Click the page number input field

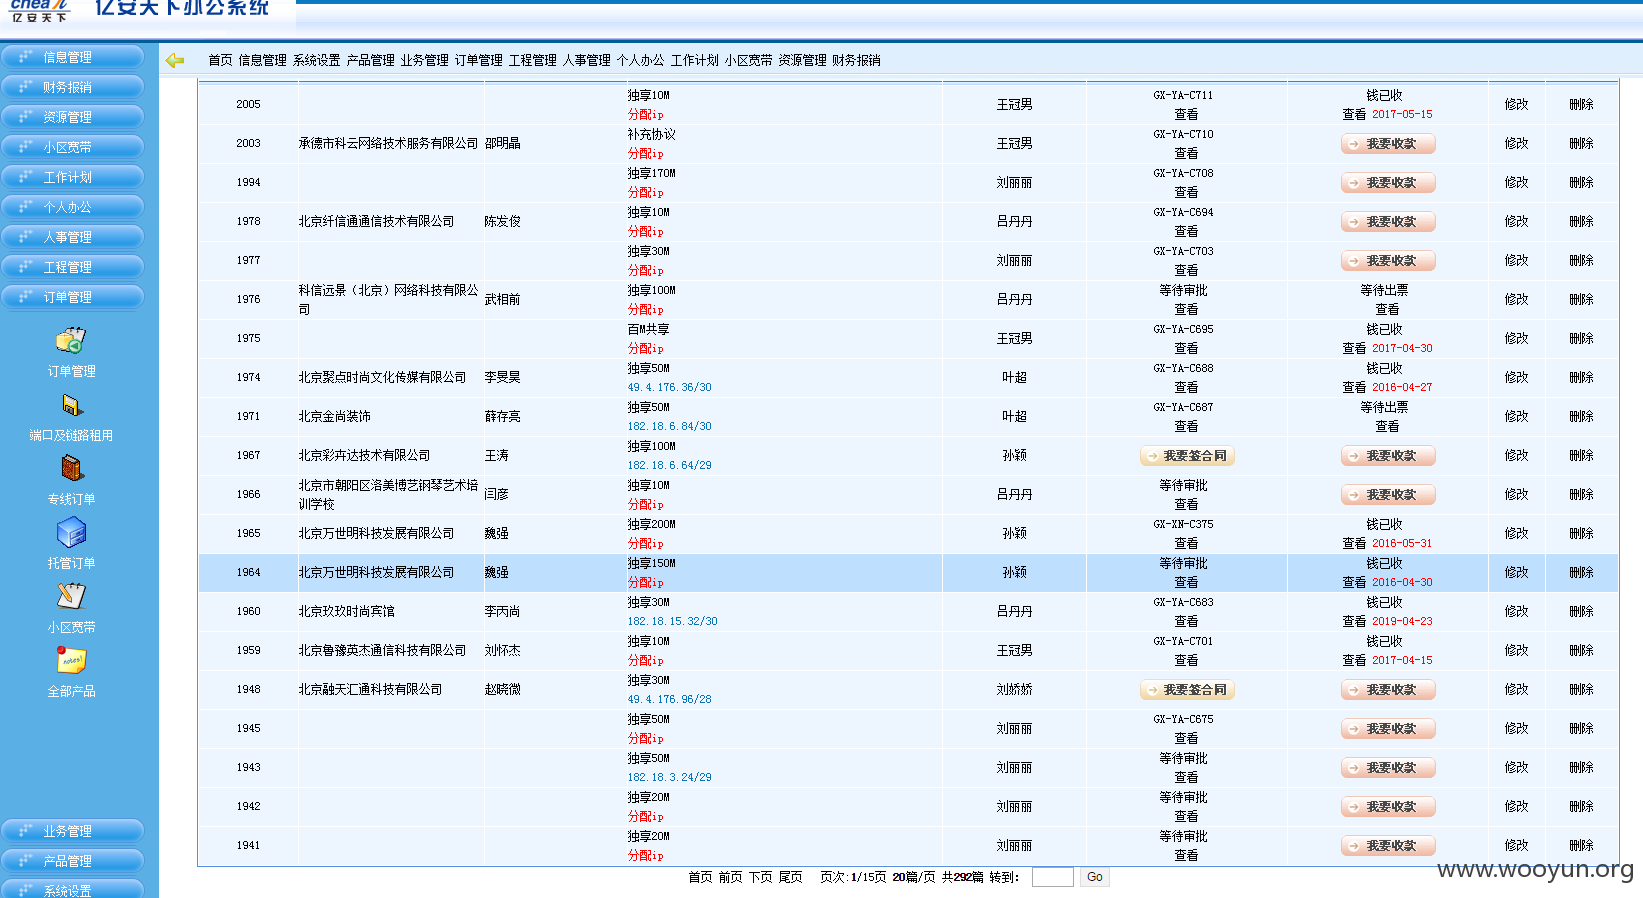click(1052, 877)
